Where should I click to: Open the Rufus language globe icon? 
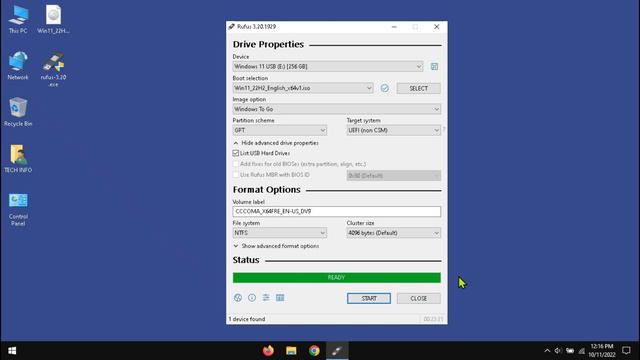point(238,298)
